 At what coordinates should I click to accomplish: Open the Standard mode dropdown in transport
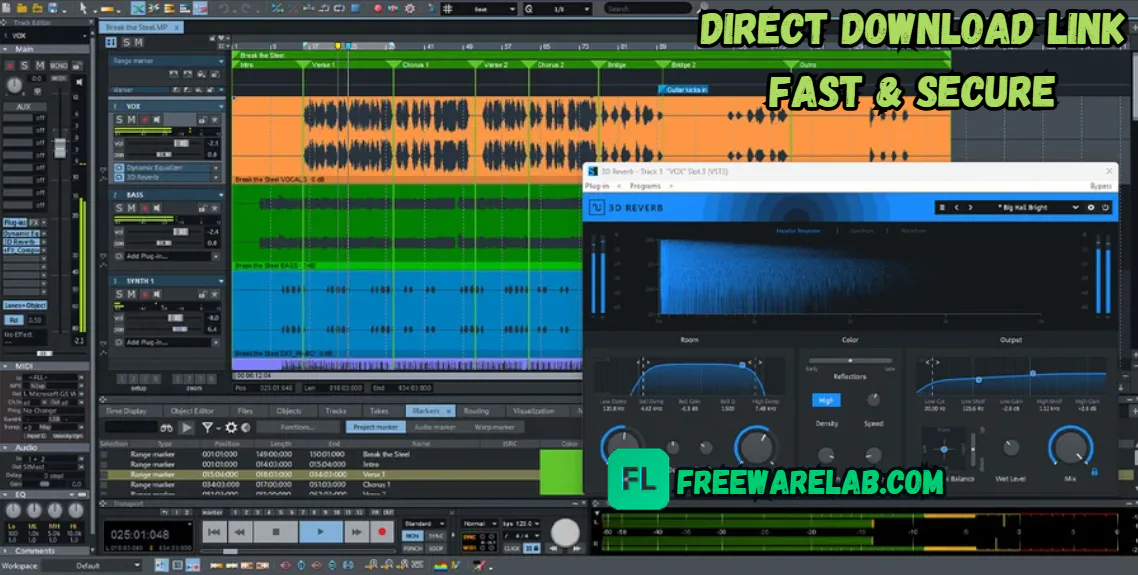(425, 523)
